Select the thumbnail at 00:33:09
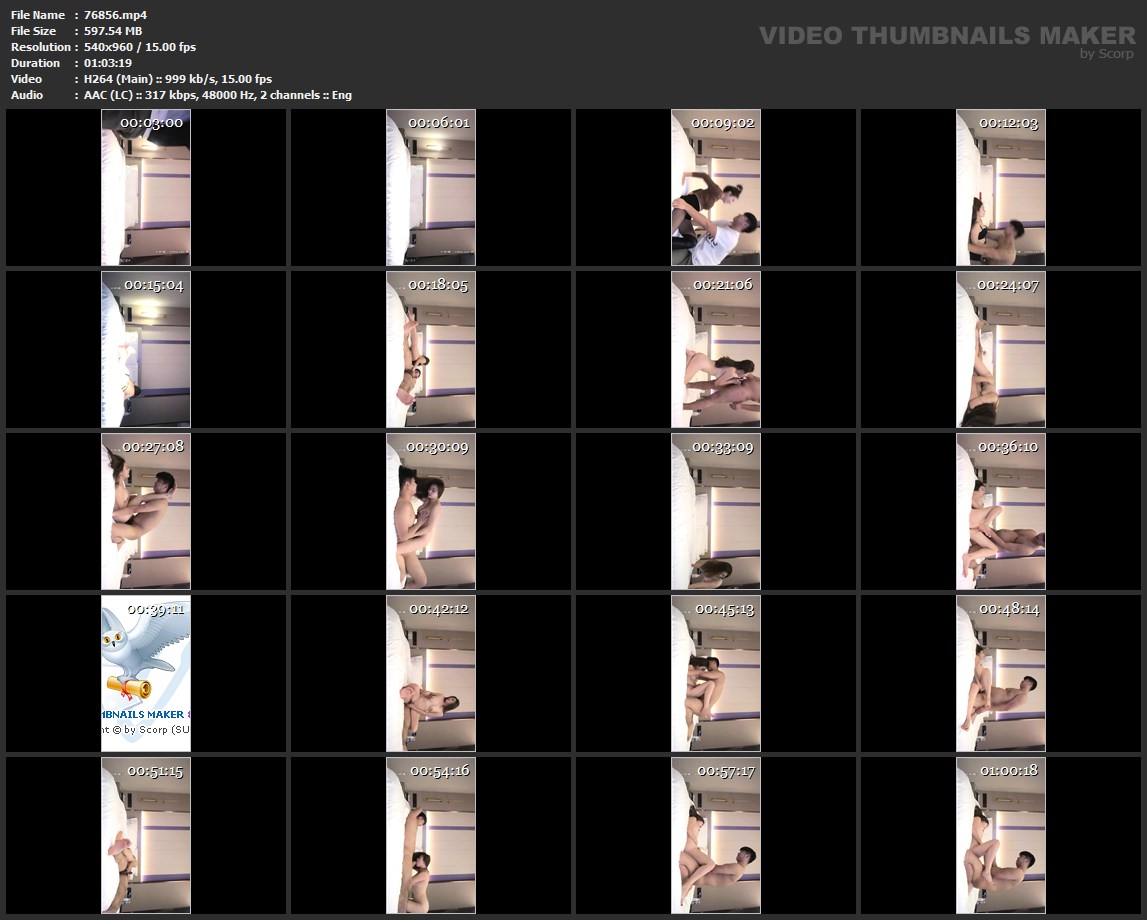1147x920 pixels. (x=716, y=512)
